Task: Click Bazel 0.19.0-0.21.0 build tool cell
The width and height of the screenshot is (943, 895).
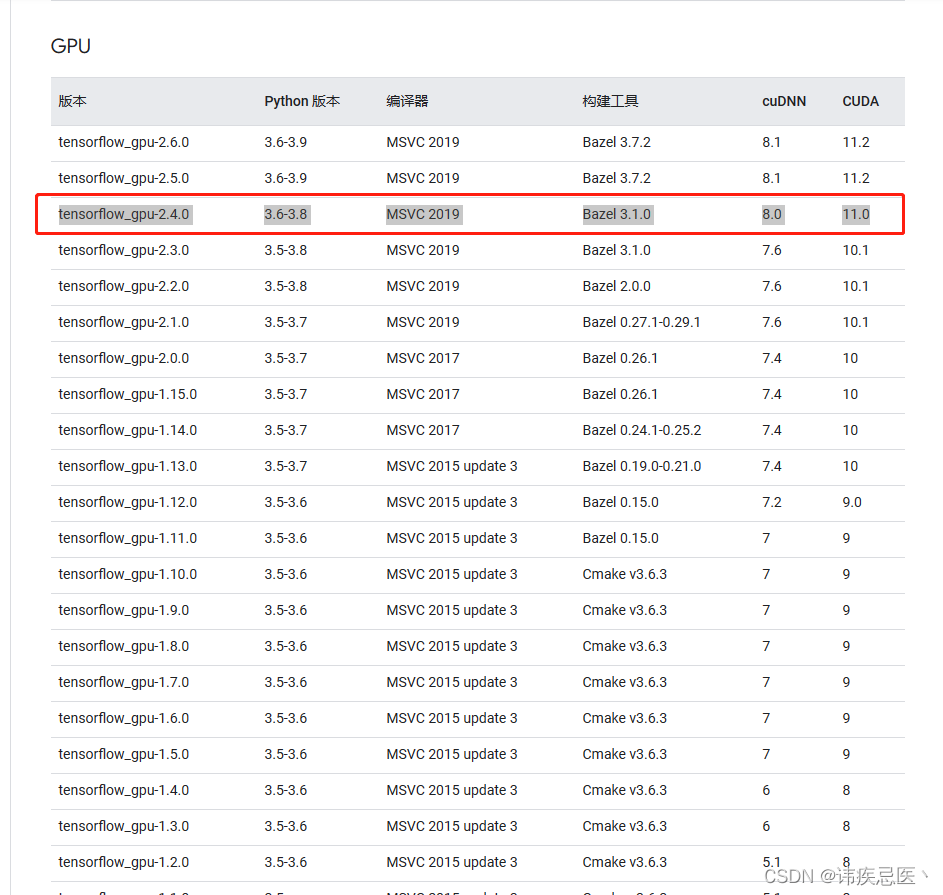Action: pyautogui.click(x=642, y=466)
